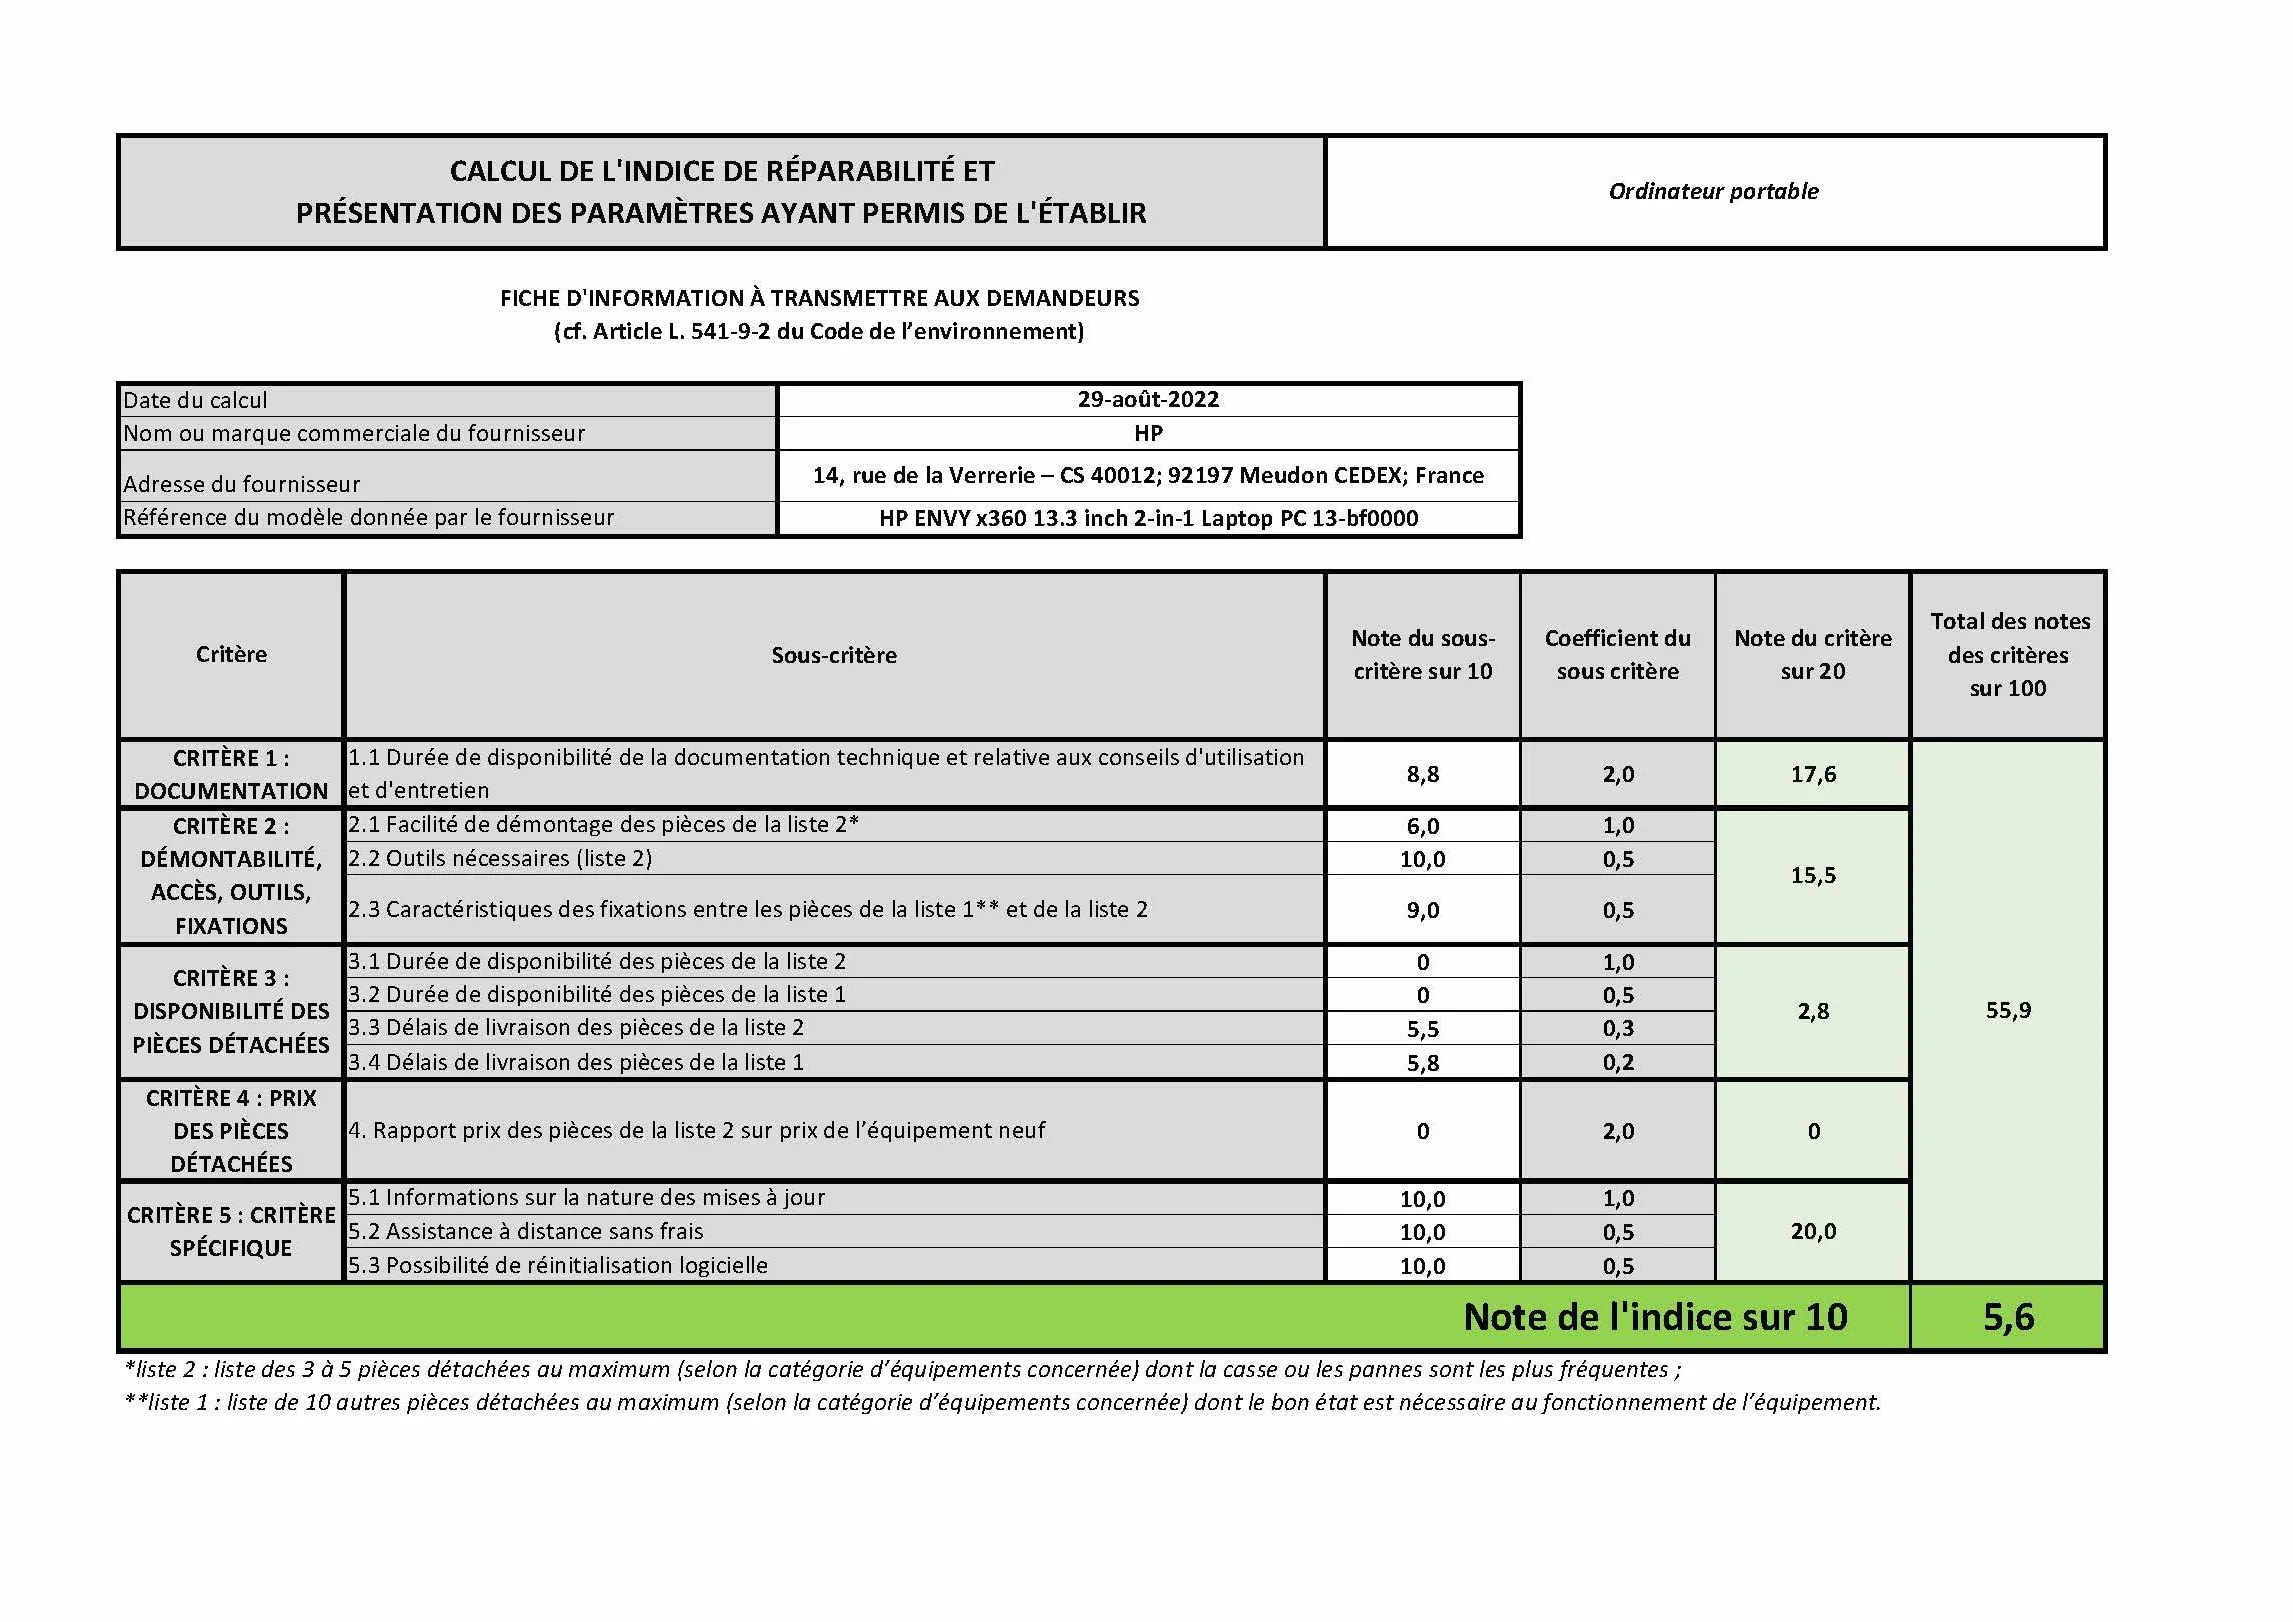
Task: Click 'FICHE D'INFORMATION À TRANSMETTRE AUX DEMANDEURS' heading
Action: tap(820, 298)
